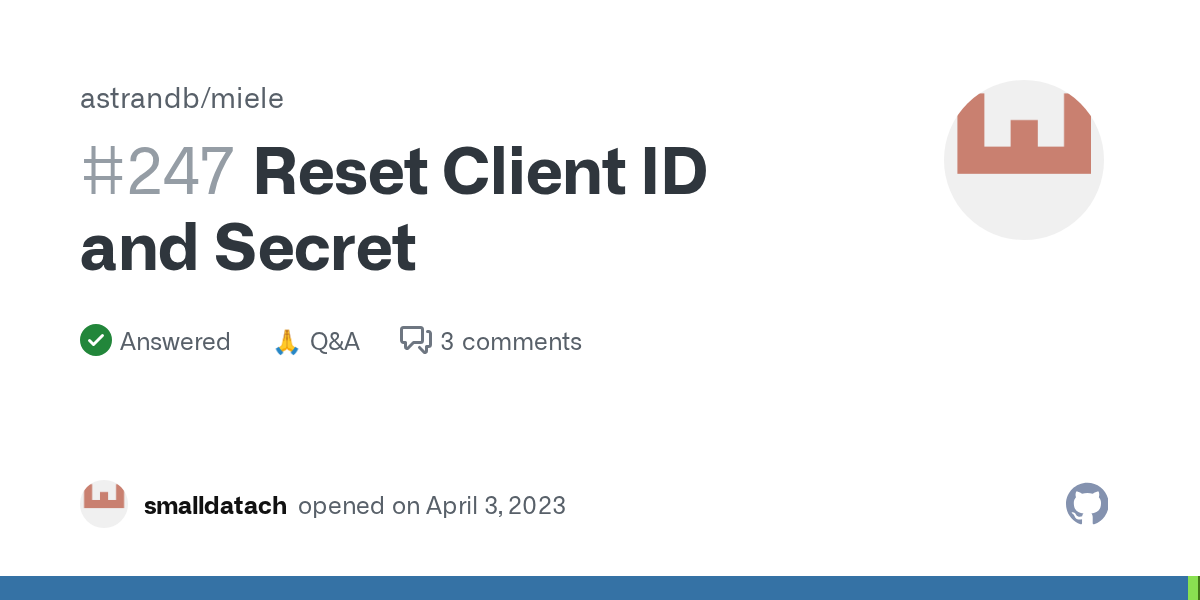Click the comments speech bubble icon
The height and width of the screenshot is (600, 1200).
[416, 341]
